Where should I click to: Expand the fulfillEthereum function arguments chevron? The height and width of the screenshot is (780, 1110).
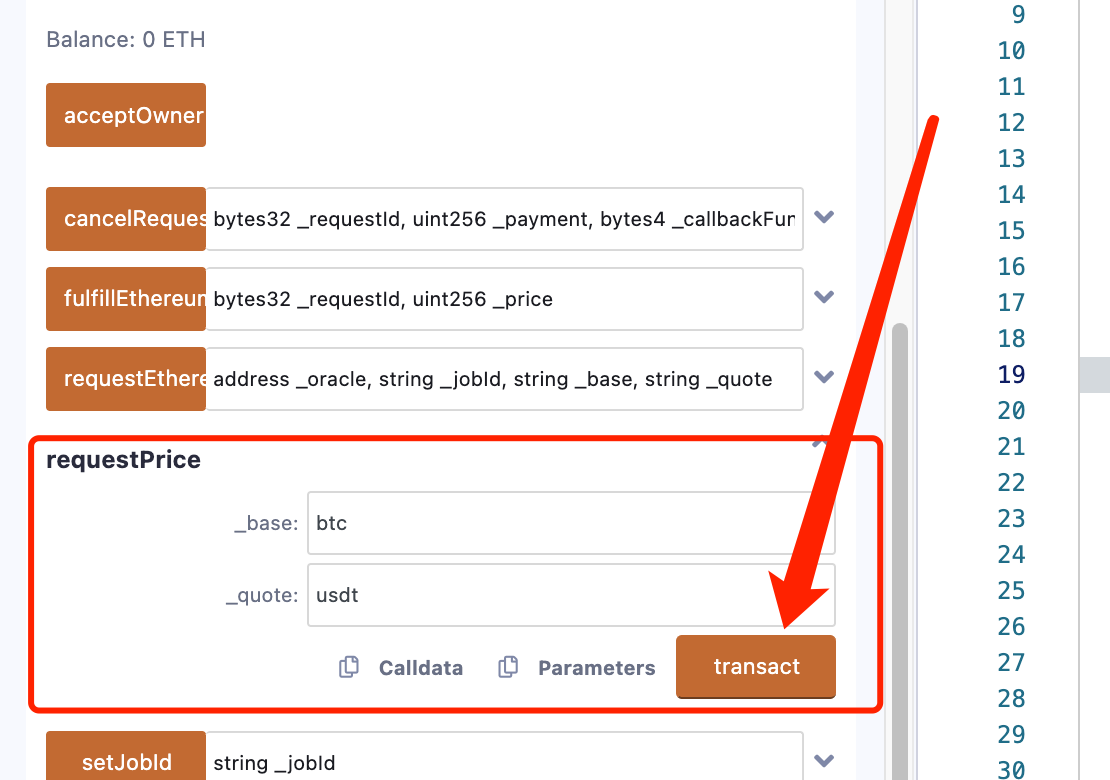(824, 297)
